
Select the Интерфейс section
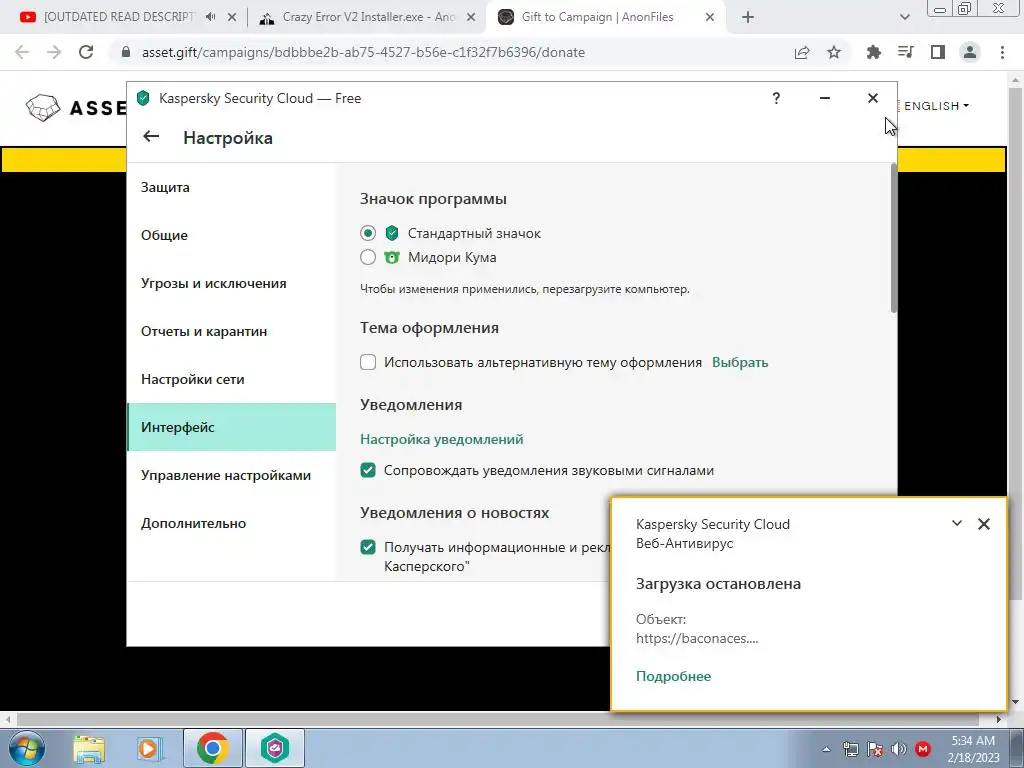231,427
